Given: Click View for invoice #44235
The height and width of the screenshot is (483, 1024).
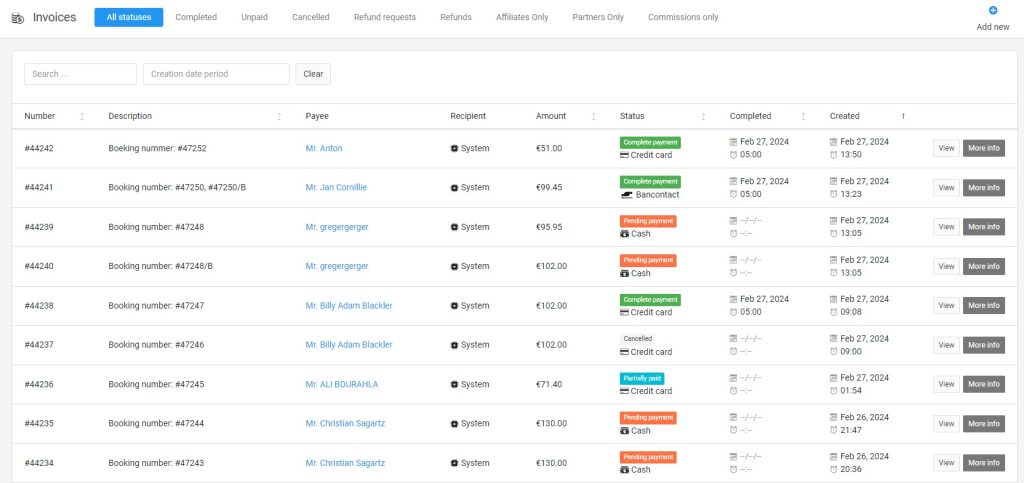Looking at the screenshot, I should coord(946,424).
